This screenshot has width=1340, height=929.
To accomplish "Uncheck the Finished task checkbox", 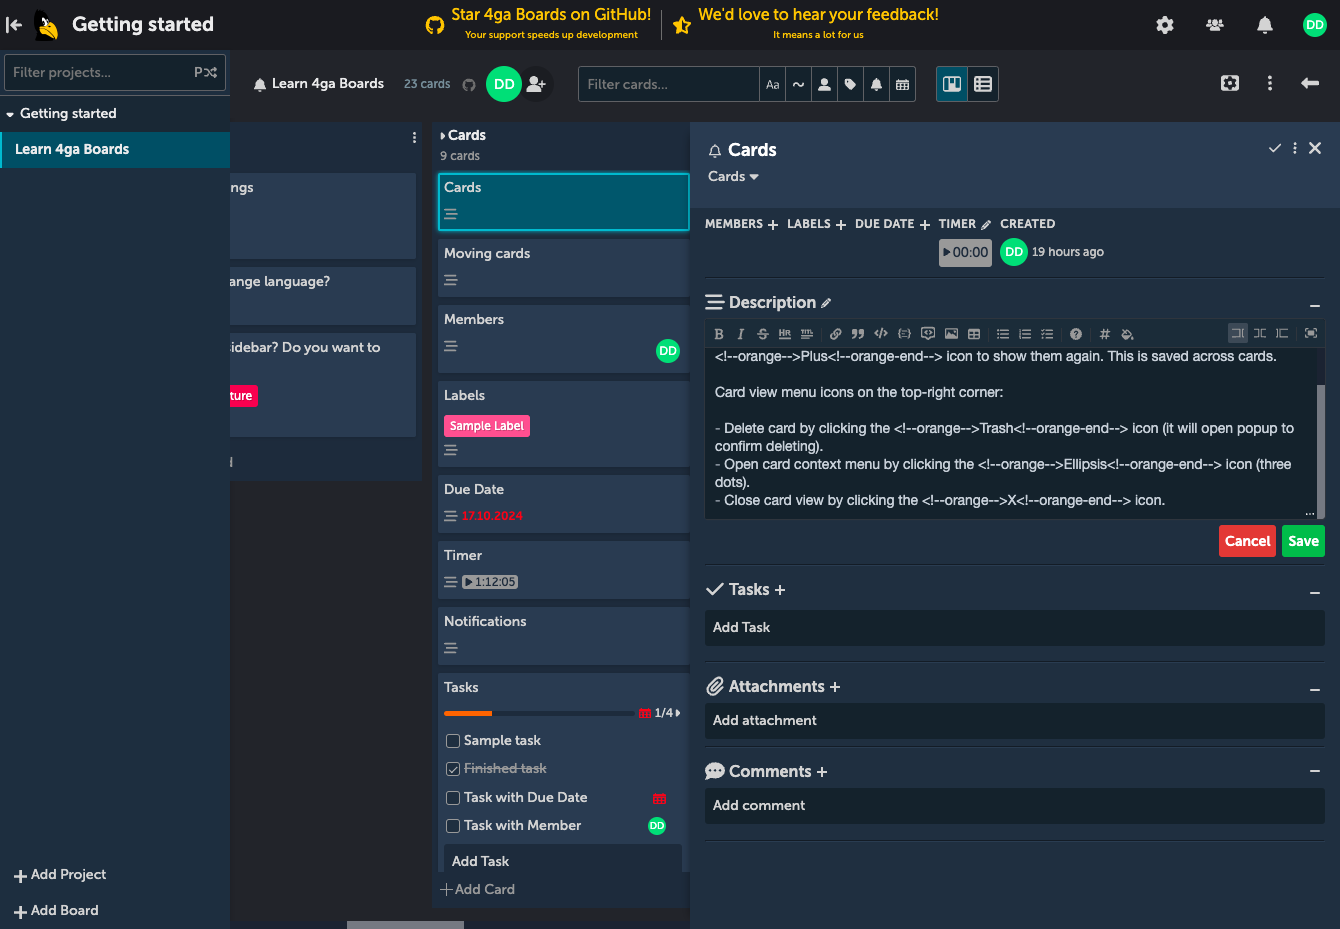I will coord(453,769).
